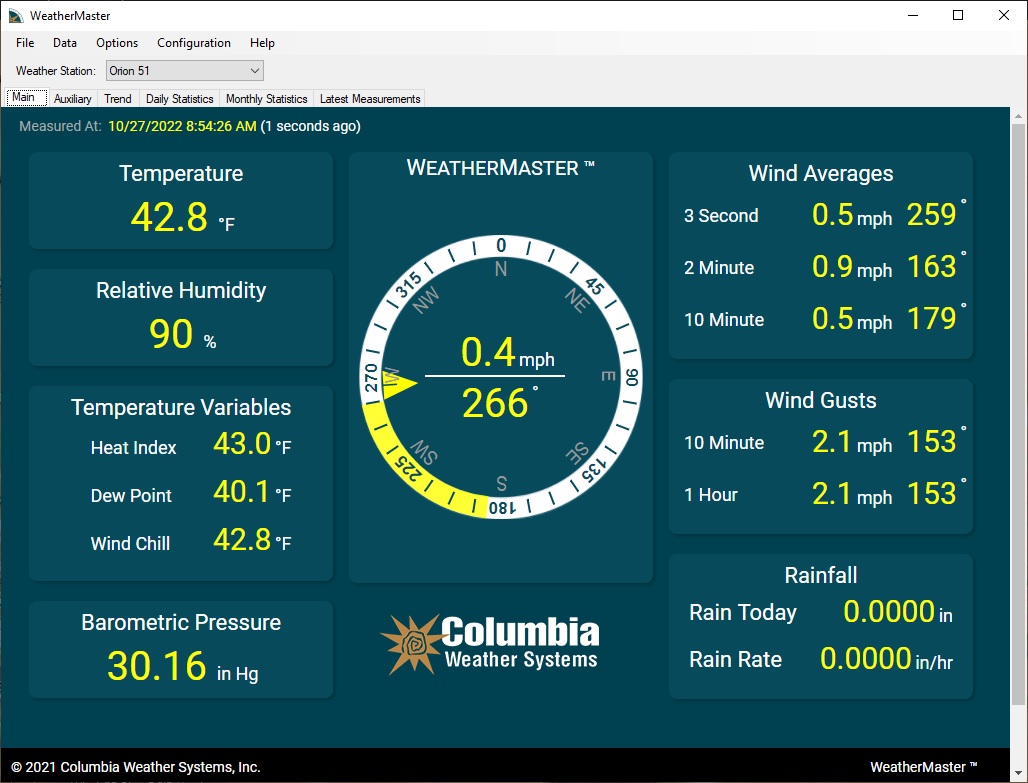Click the Dew Point value 40.1
Image resolution: width=1028 pixels, height=783 pixels.
click(x=241, y=492)
